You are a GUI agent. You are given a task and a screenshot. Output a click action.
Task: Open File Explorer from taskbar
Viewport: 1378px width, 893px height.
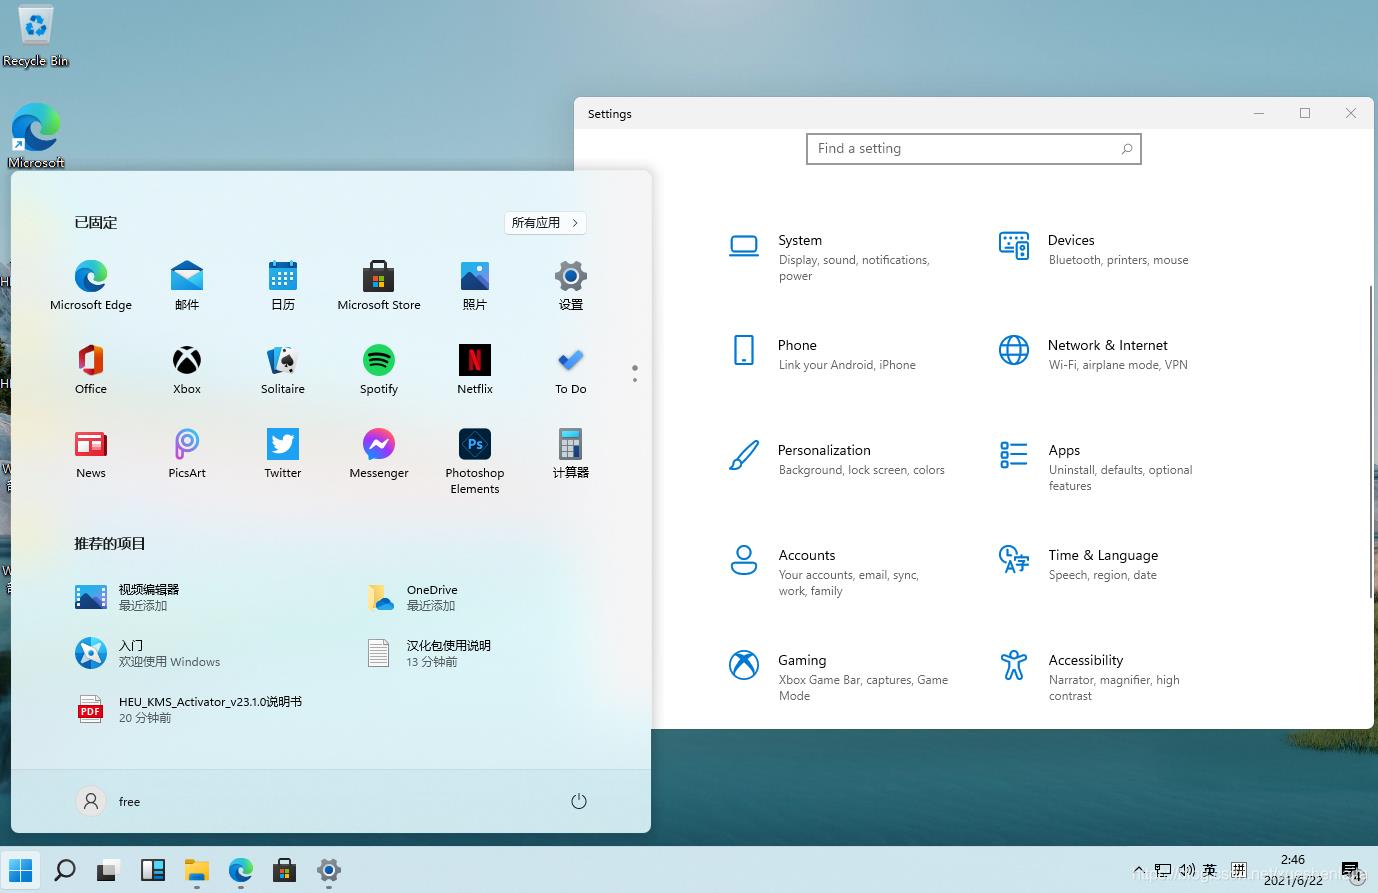[x=197, y=870]
